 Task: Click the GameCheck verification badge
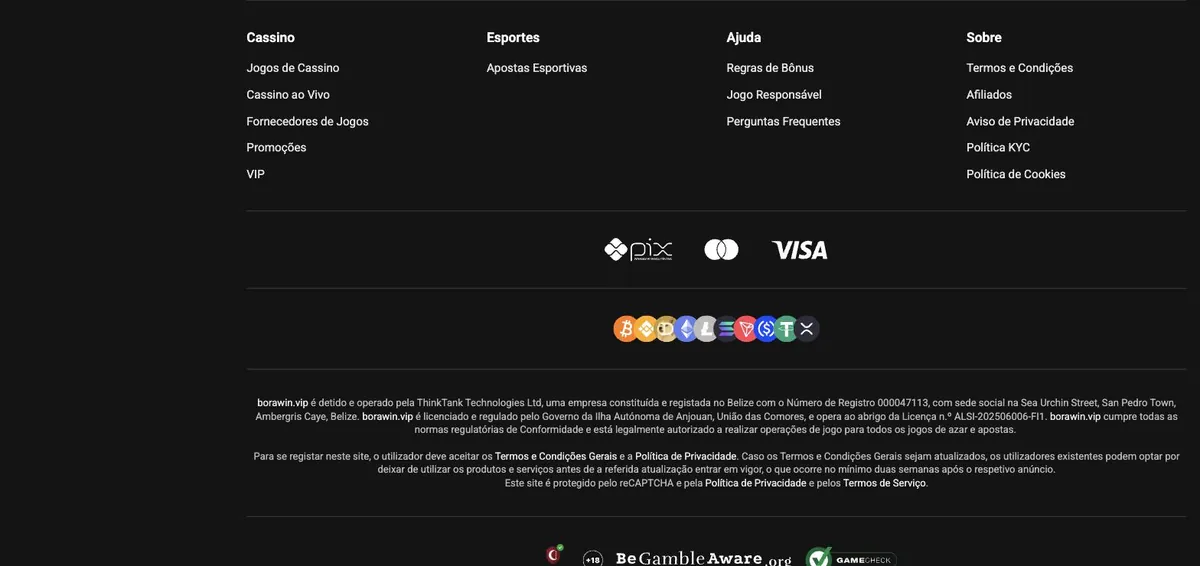coord(851,558)
